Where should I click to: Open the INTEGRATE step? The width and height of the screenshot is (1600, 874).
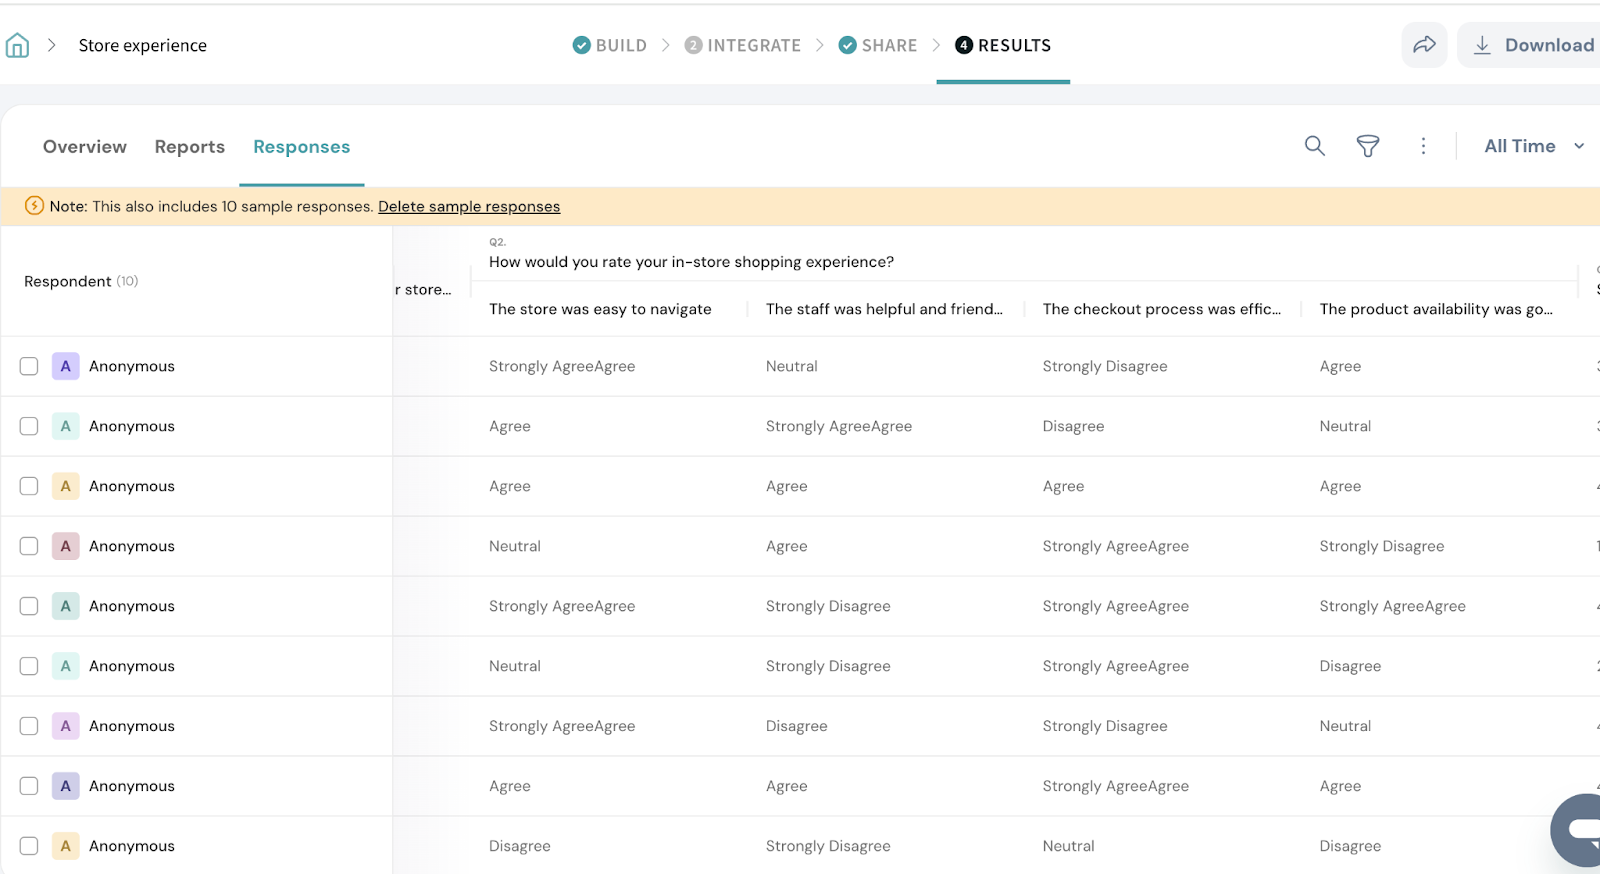pyautogui.click(x=743, y=45)
